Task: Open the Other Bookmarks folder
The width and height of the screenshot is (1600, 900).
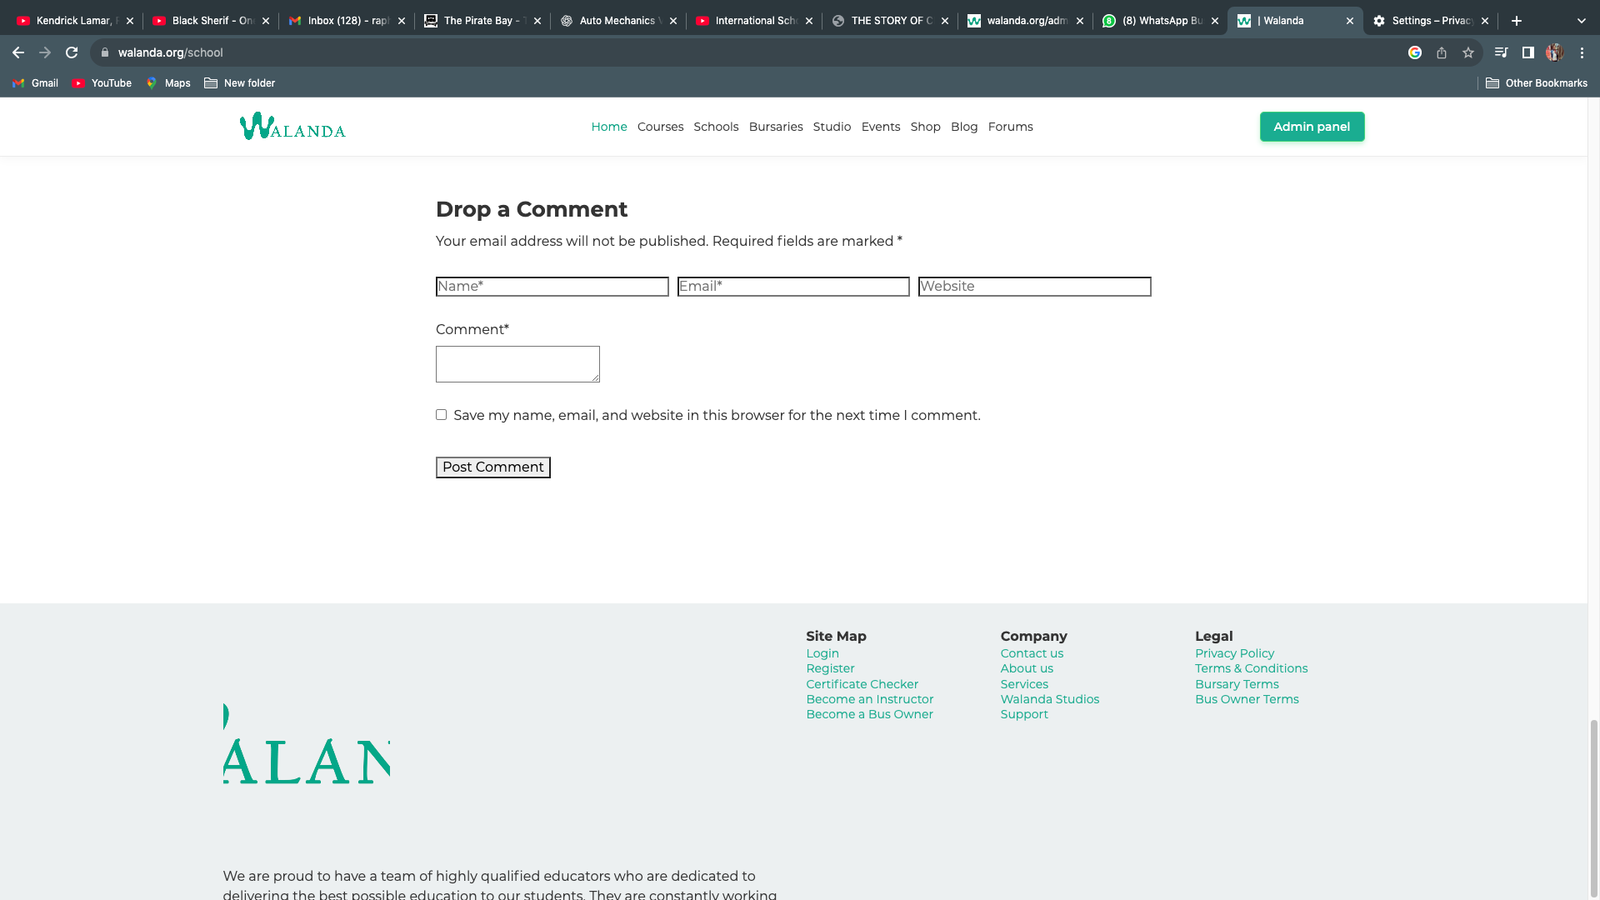Action: [x=1536, y=83]
